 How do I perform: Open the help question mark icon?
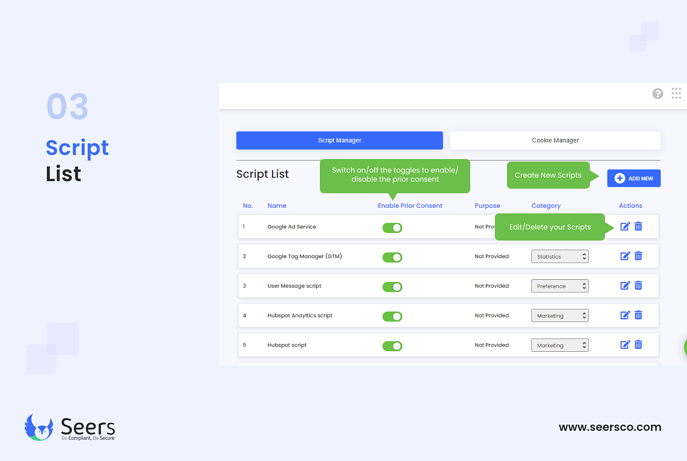pyautogui.click(x=657, y=93)
